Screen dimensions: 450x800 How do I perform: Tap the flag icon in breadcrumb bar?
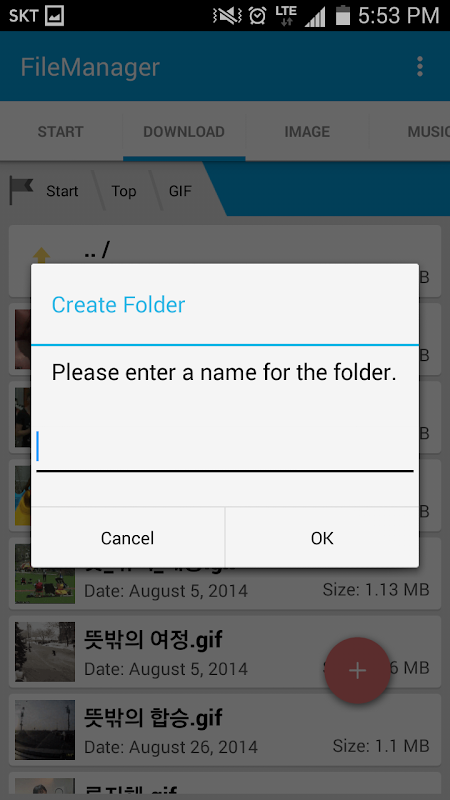pyautogui.click(x=21, y=191)
